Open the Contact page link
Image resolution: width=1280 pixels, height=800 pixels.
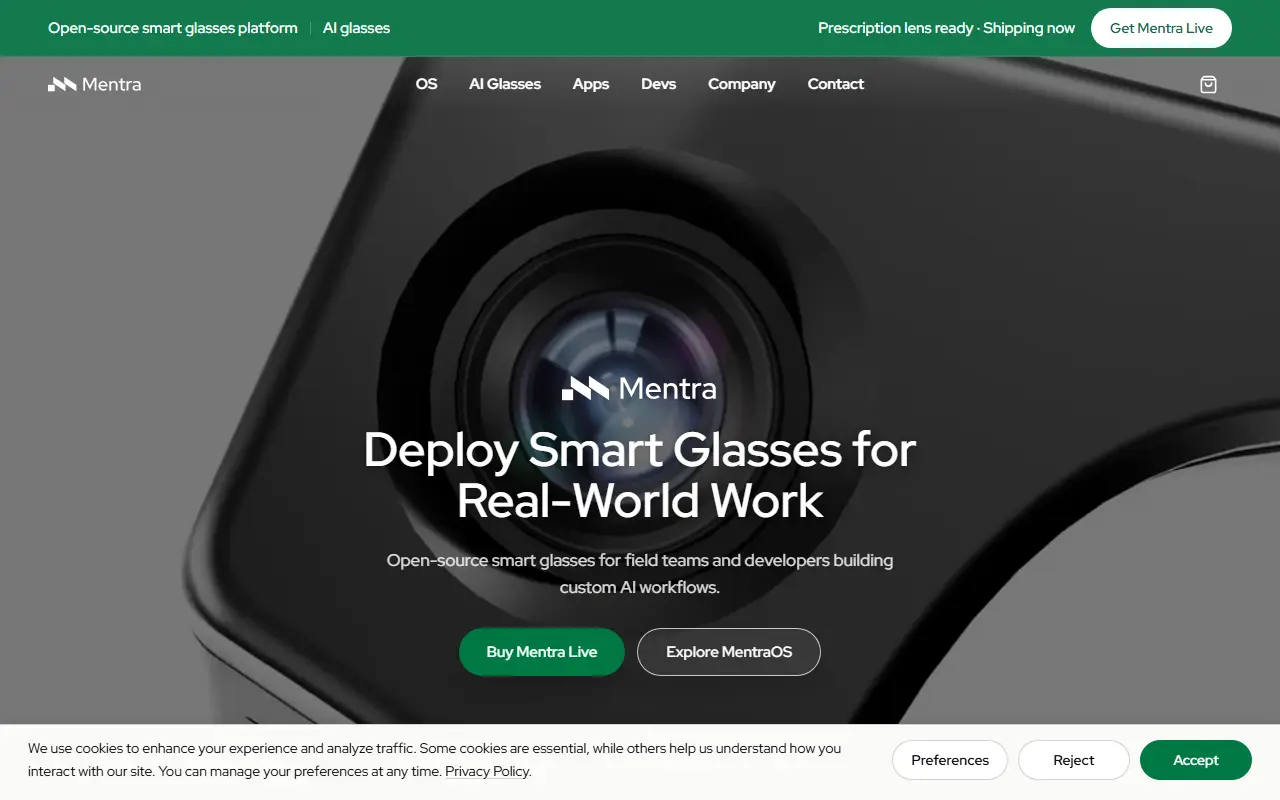pyautogui.click(x=836, y=84)
